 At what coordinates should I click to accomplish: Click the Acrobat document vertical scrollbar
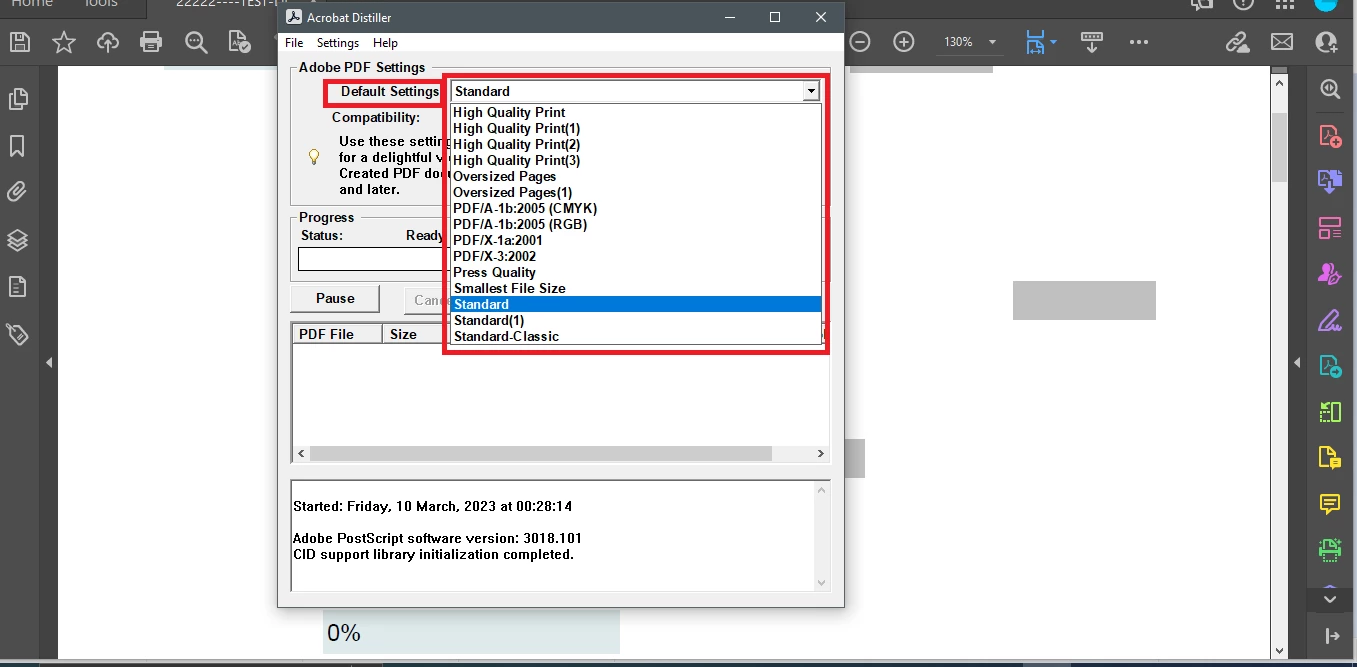[1280, 147]
